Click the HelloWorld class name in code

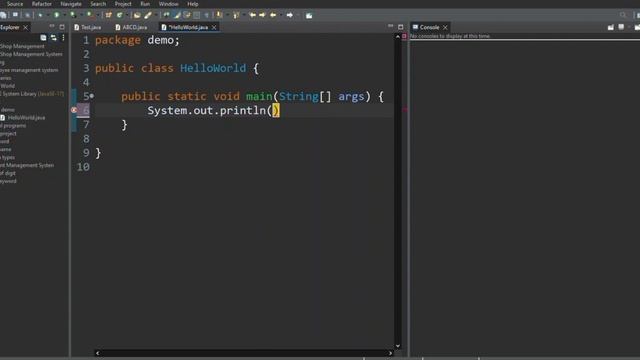pyautogui.click(x=213, y=68)
